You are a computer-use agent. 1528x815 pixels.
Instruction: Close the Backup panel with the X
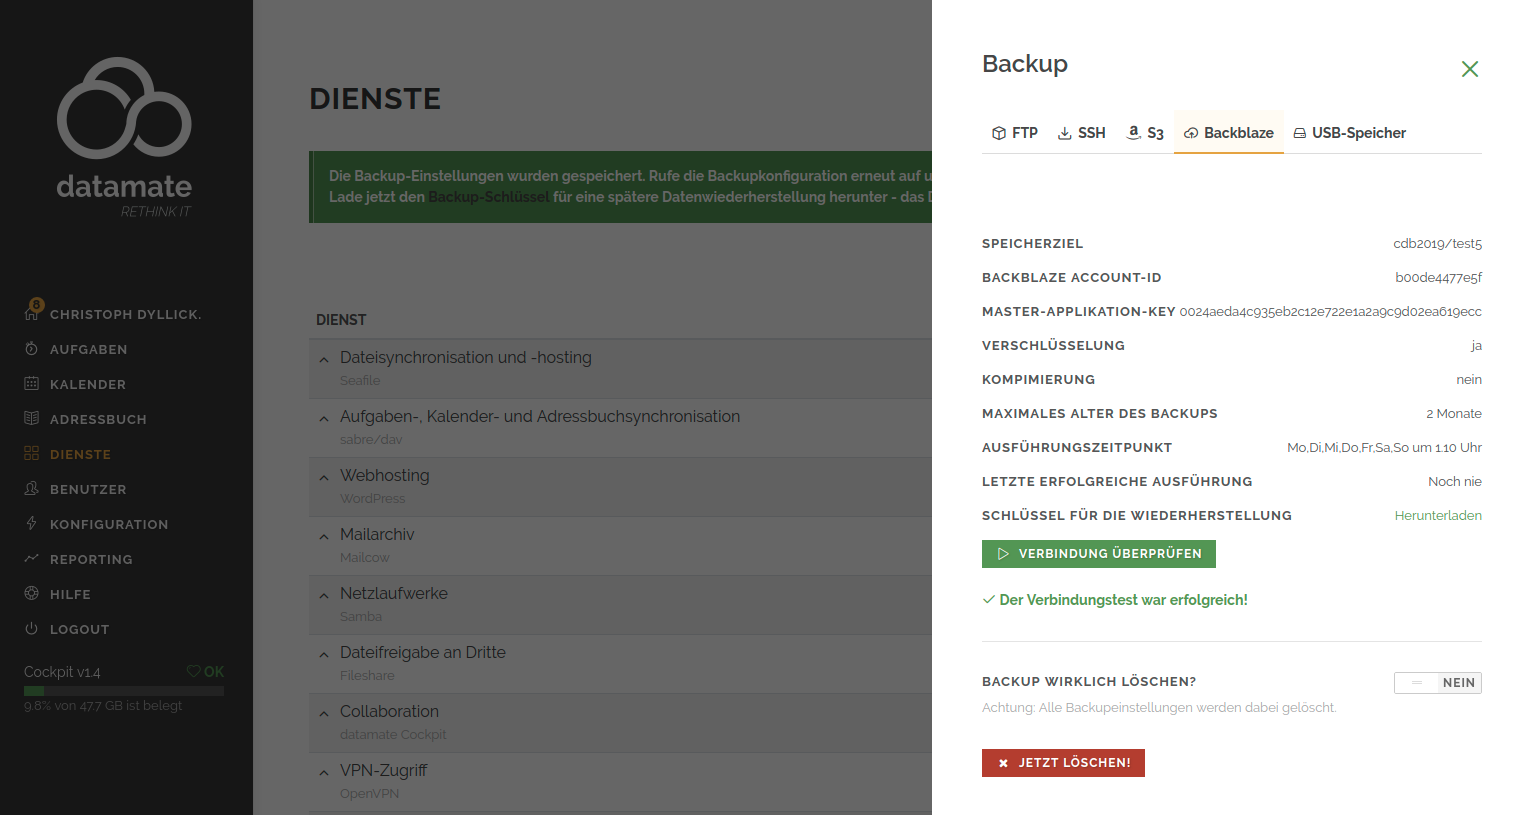click(1469, 69)
